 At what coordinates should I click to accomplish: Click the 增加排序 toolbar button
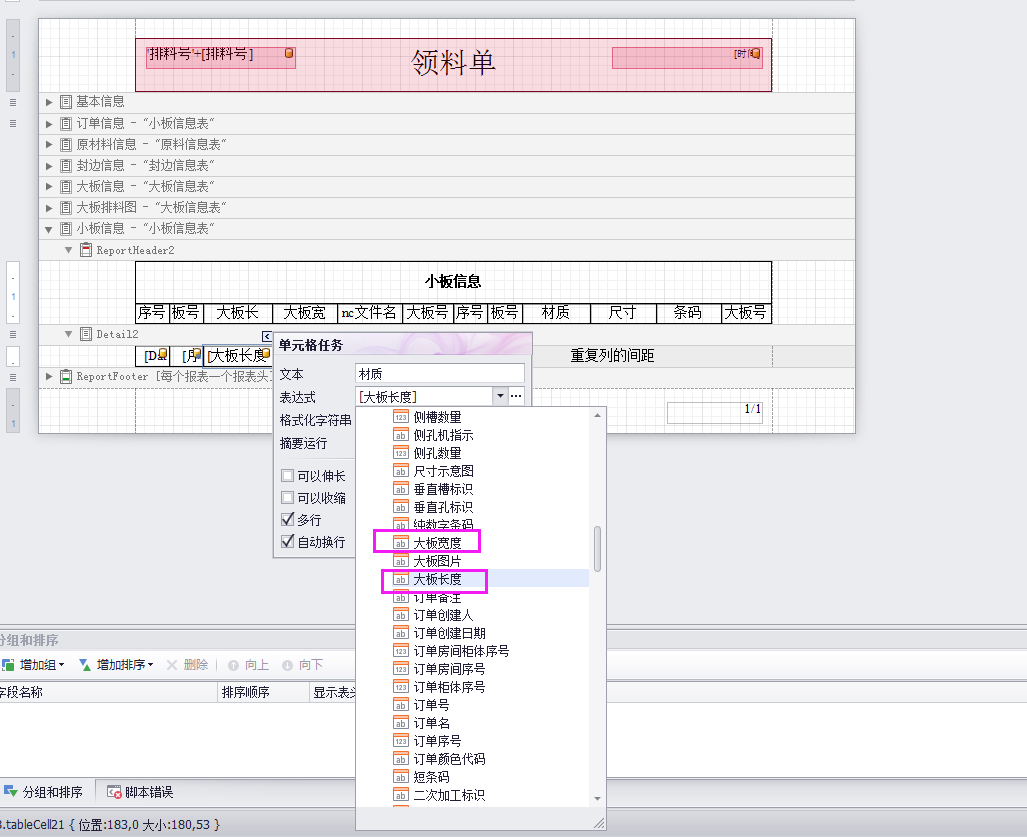pos(117,665)
